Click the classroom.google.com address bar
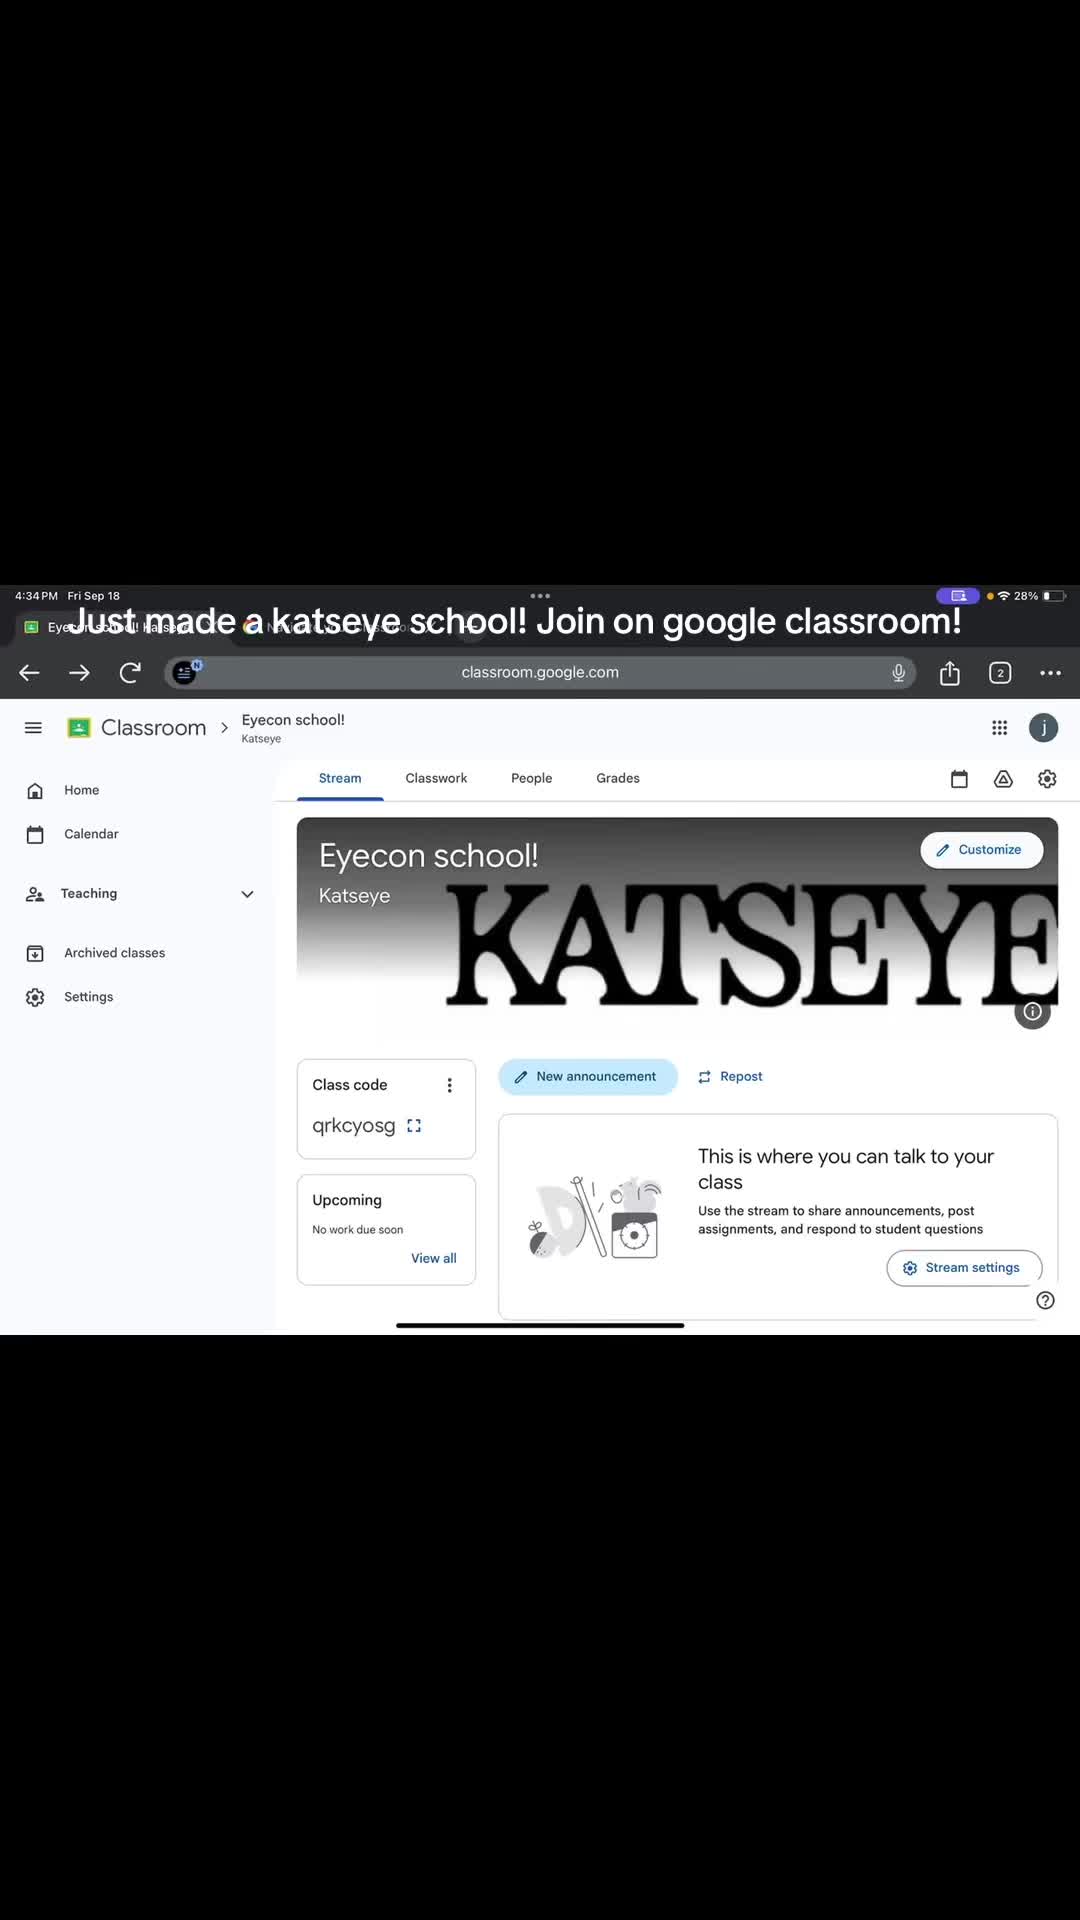1080x1920 pixels. [540, 673]
